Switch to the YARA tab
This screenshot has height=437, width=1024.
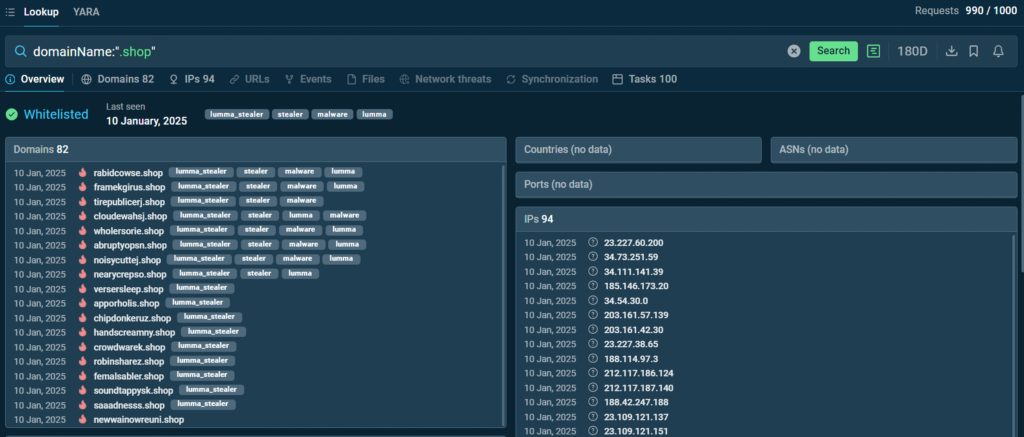click(86, 12)
